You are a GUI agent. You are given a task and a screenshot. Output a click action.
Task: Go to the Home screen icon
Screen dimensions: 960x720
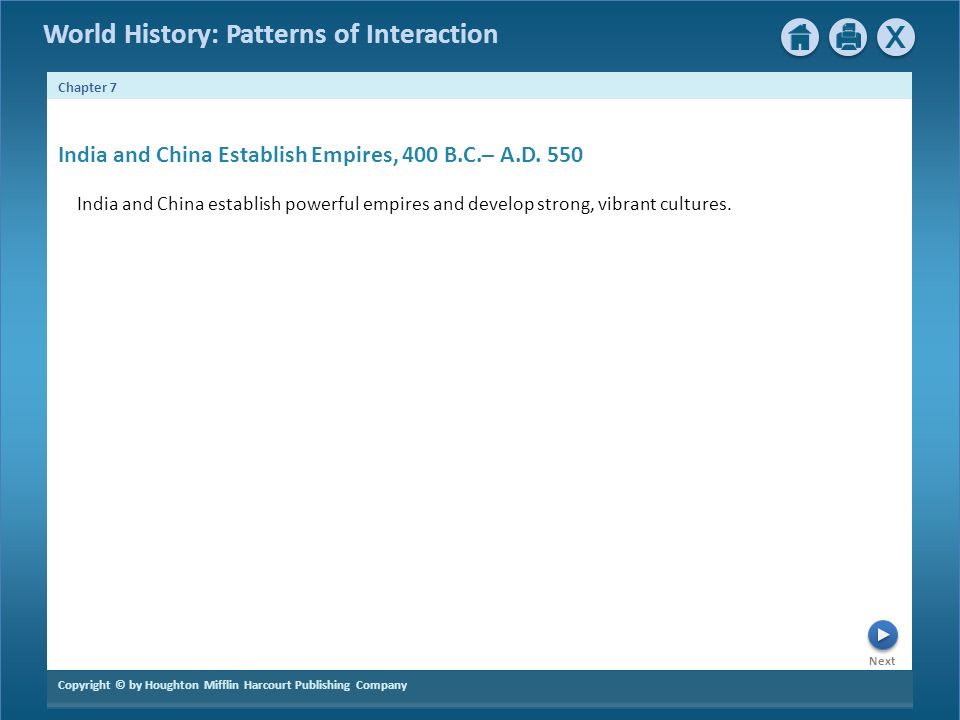click(800, 37)
